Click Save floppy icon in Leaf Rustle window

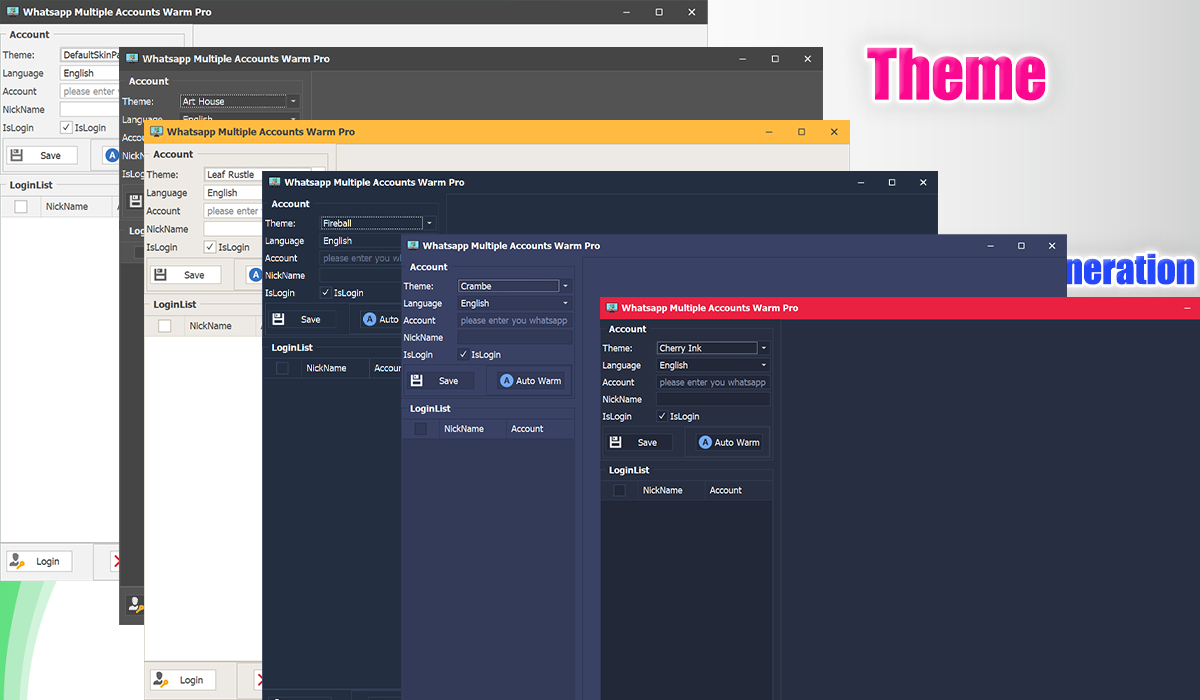tap(162, 275)
